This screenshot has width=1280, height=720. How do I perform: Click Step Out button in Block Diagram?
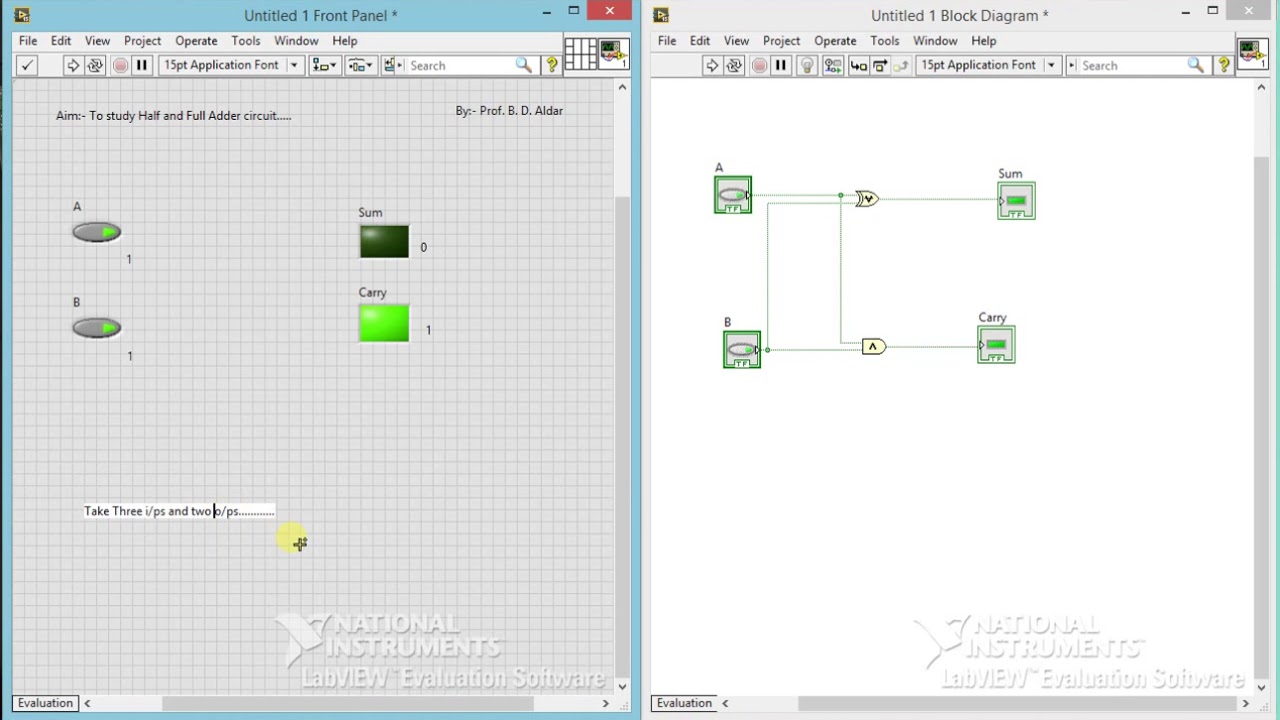[x=900, y=65]
